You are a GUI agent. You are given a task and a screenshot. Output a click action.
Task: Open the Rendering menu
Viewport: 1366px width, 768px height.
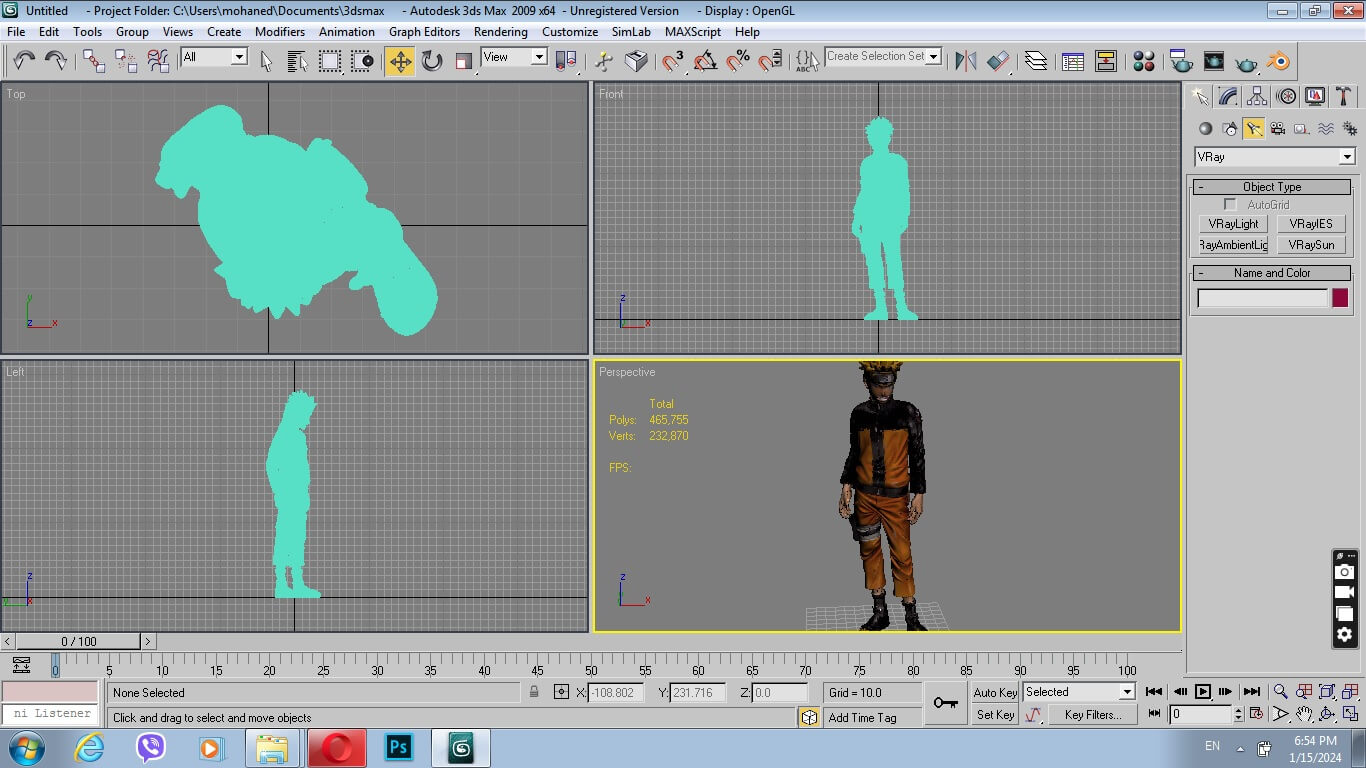(500, 32)
